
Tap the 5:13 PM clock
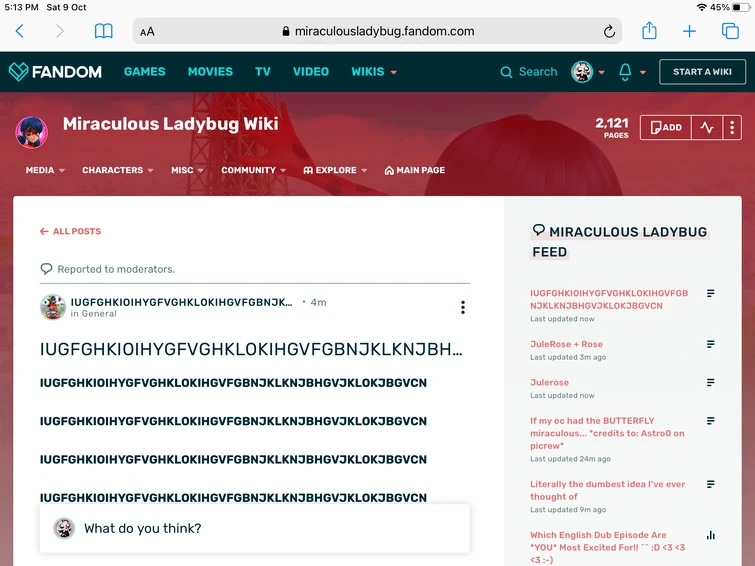(x=21, y=7)
